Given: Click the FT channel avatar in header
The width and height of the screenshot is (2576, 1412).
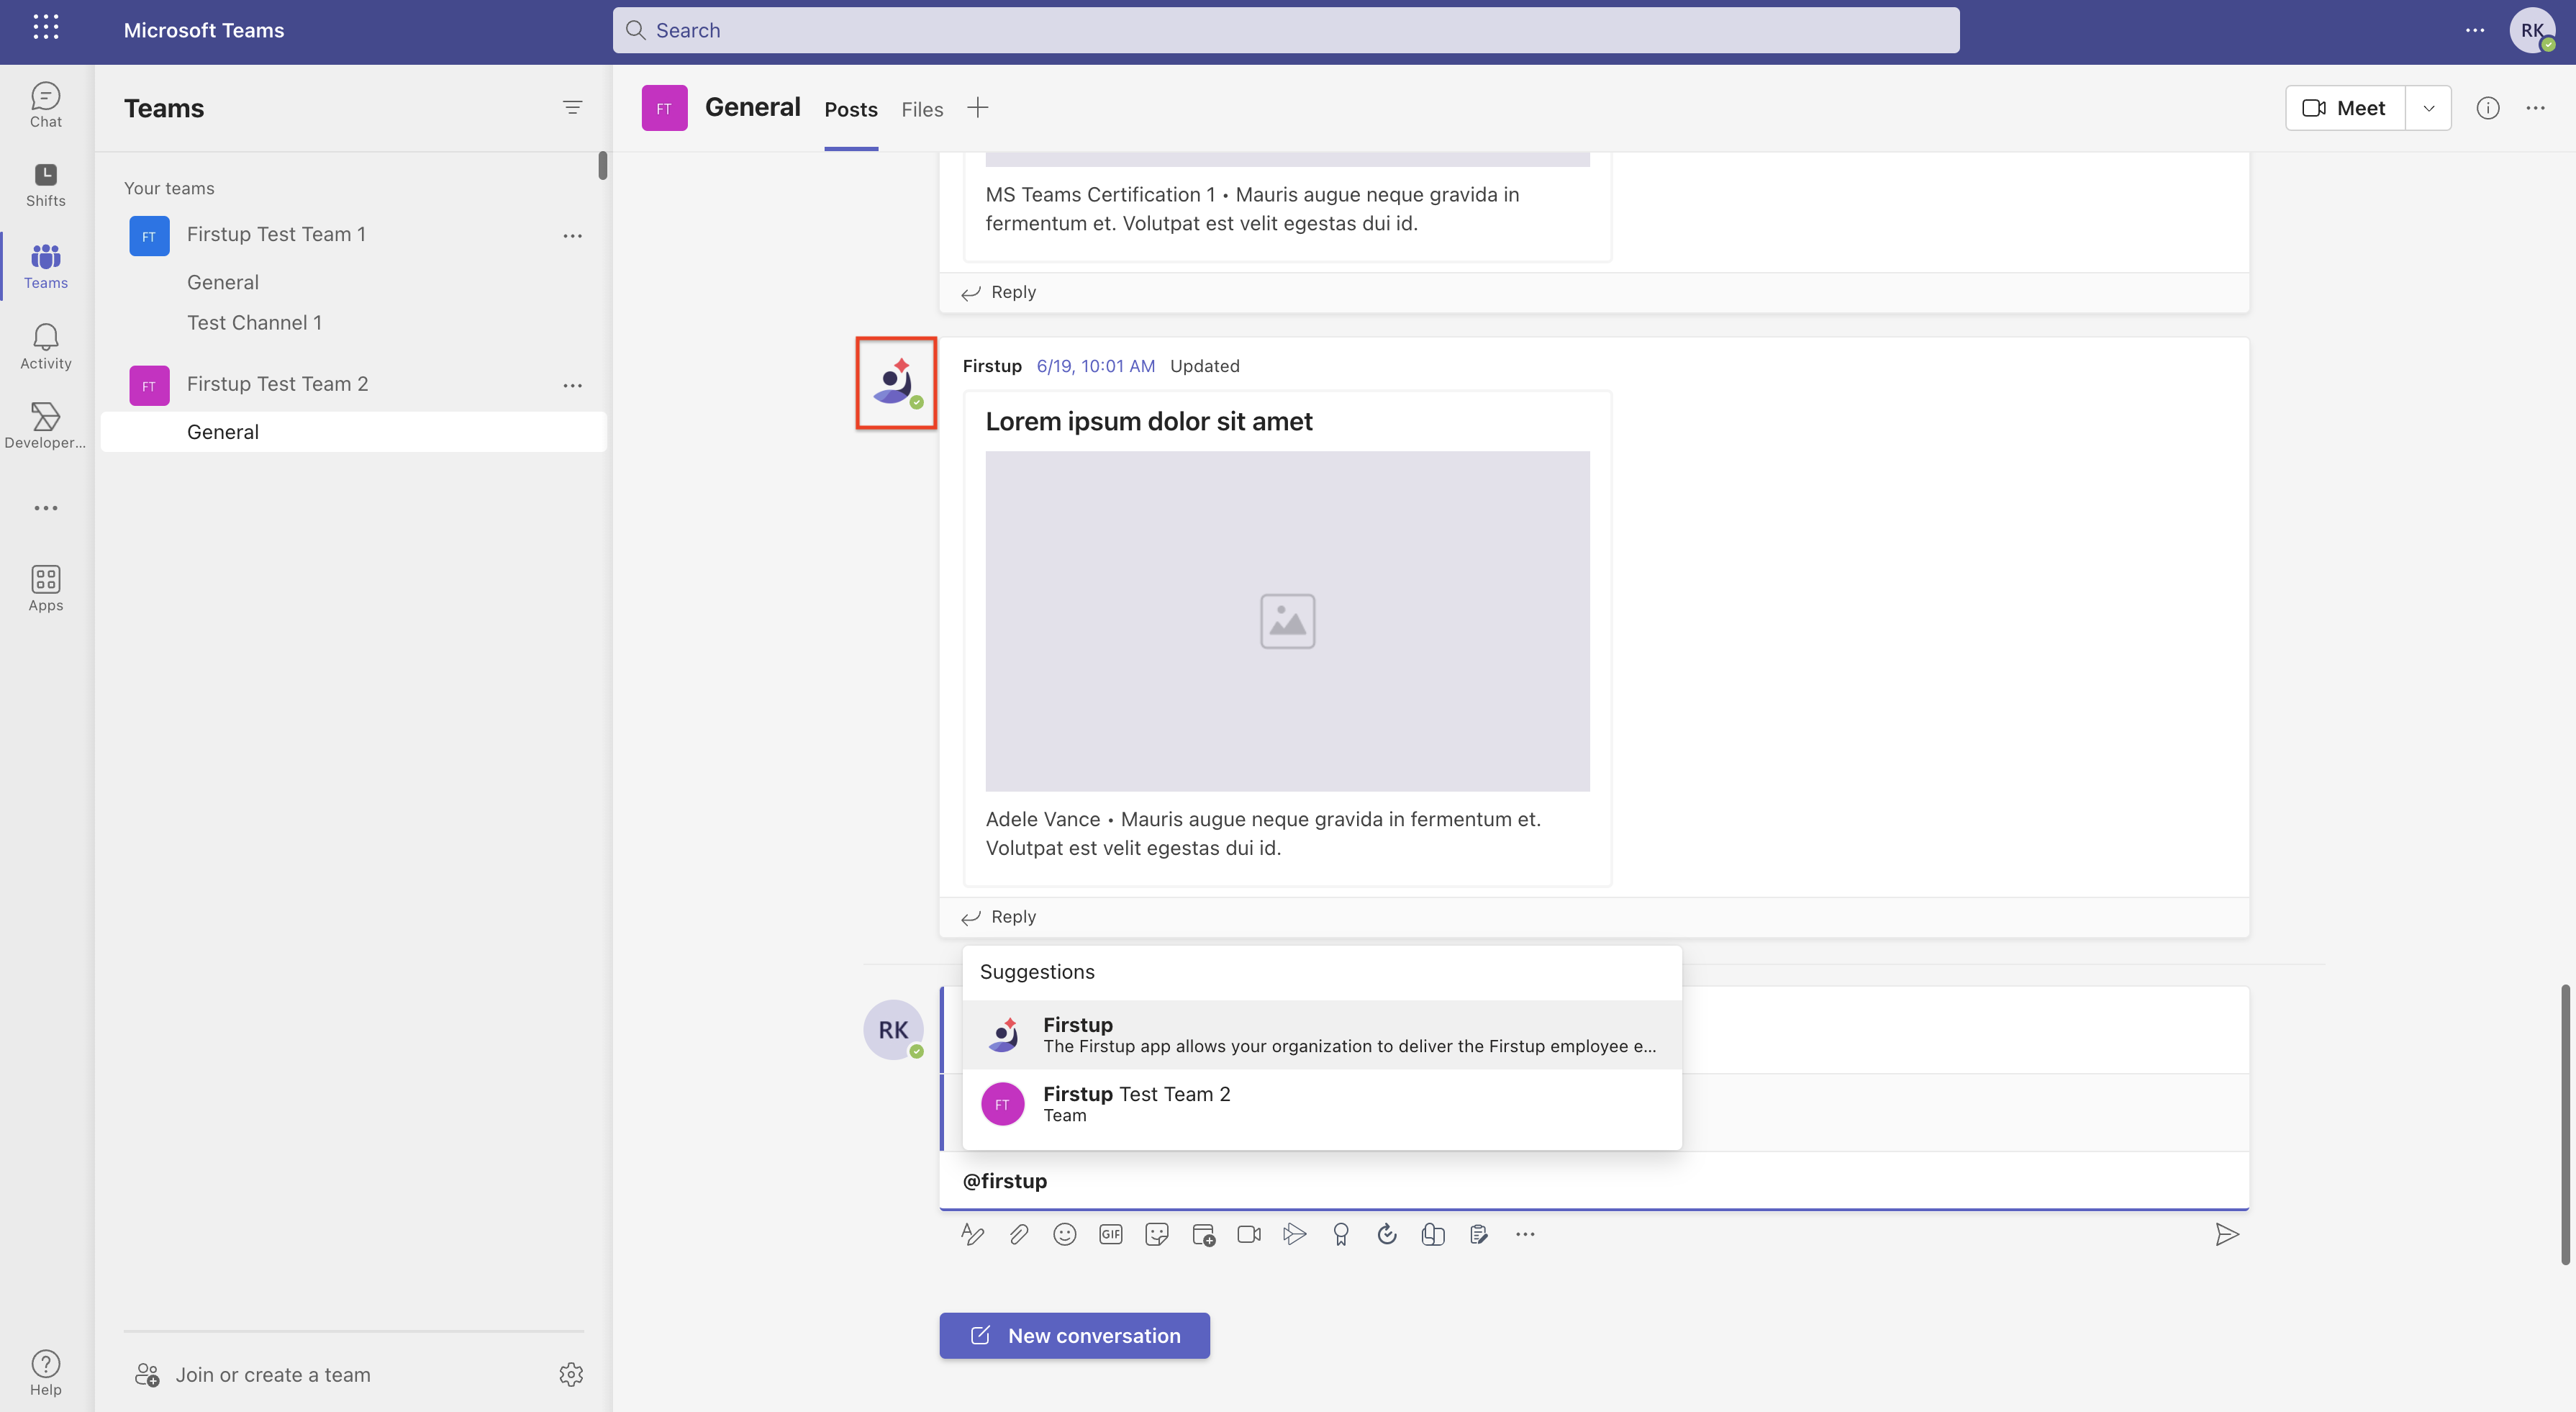Looking at the screenshot, I should tap(664, 108).
